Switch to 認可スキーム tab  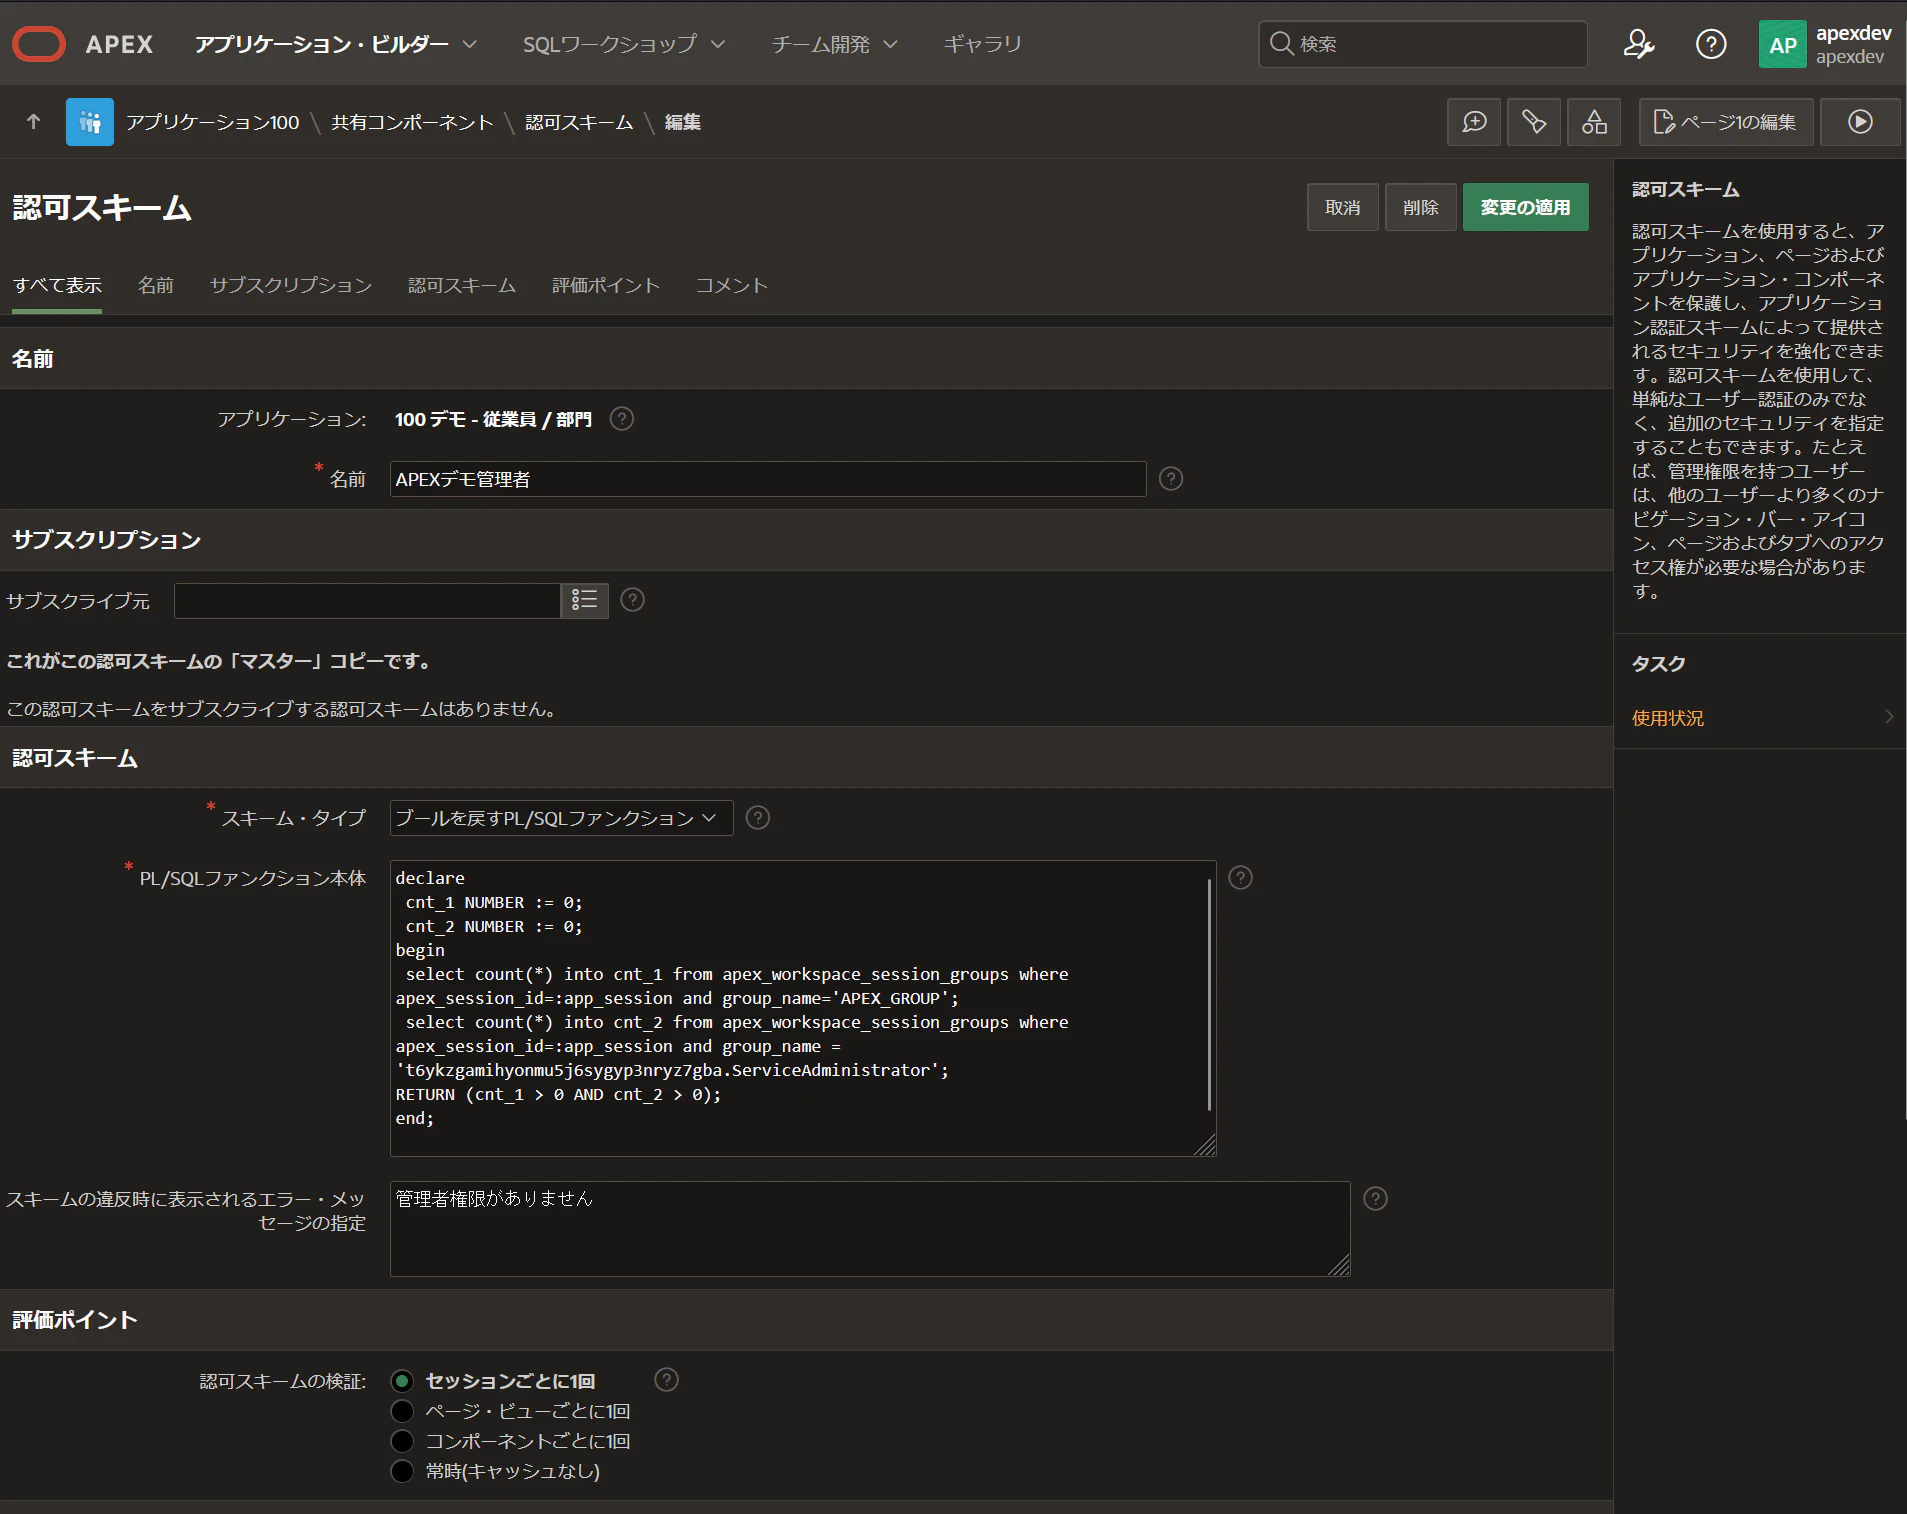[x=461, y=286]
